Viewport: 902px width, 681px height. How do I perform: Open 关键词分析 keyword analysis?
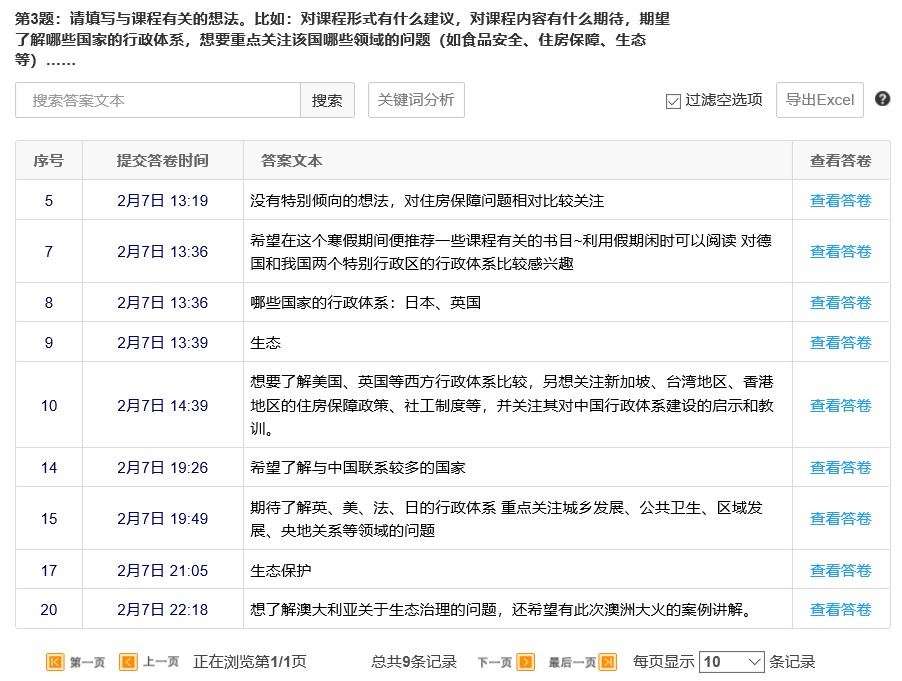pyautogui.click(x=416, y=100)
